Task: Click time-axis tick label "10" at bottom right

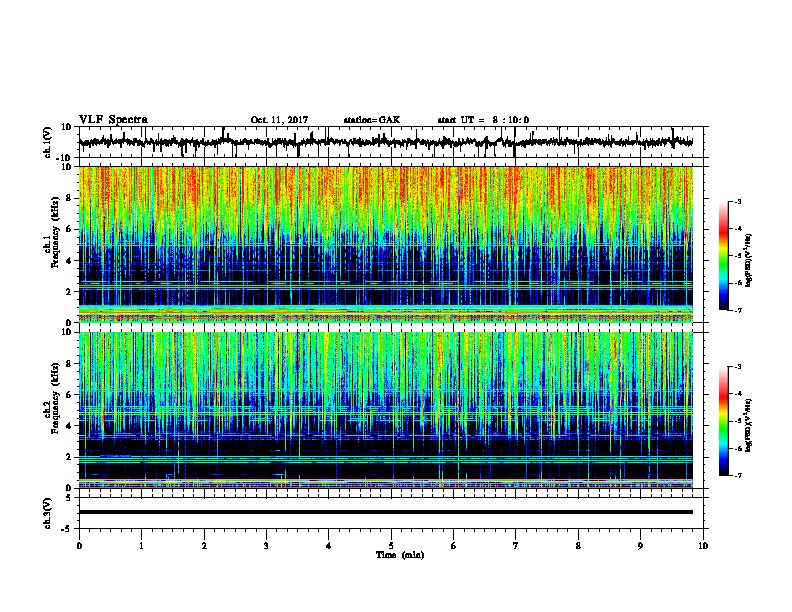Action: click(703, 546)
